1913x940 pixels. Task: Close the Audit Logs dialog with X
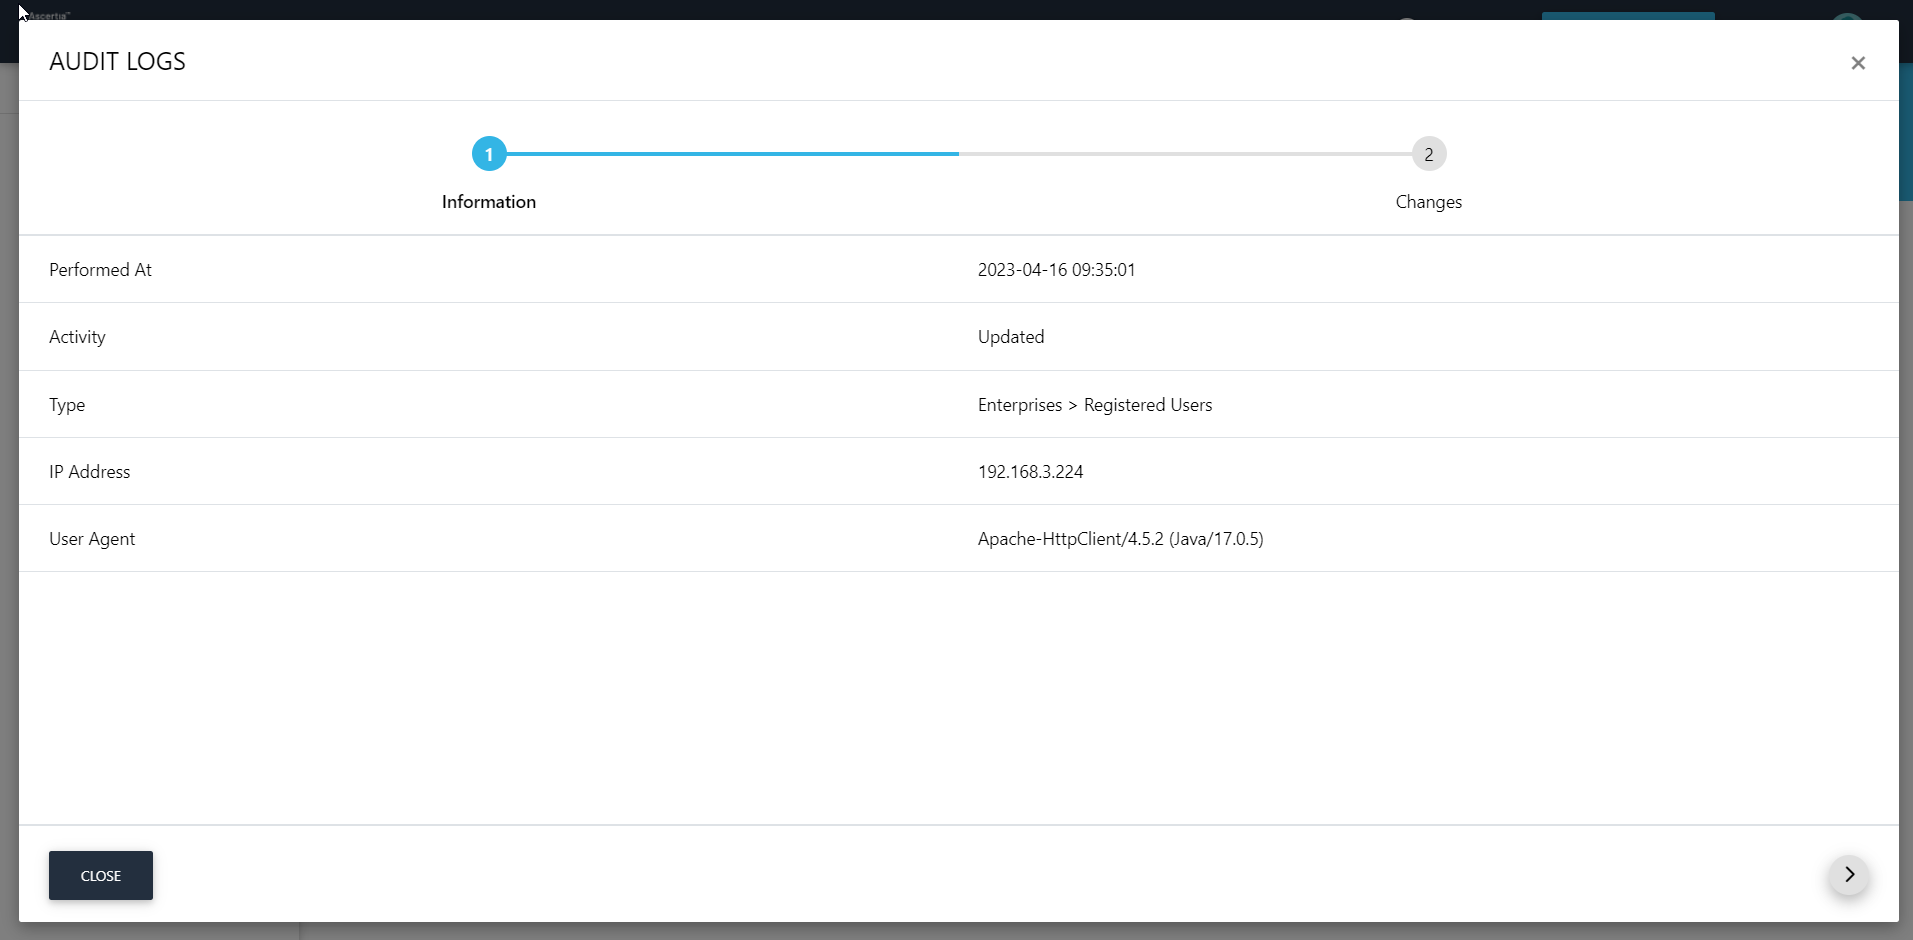[x=1857, y=63]
